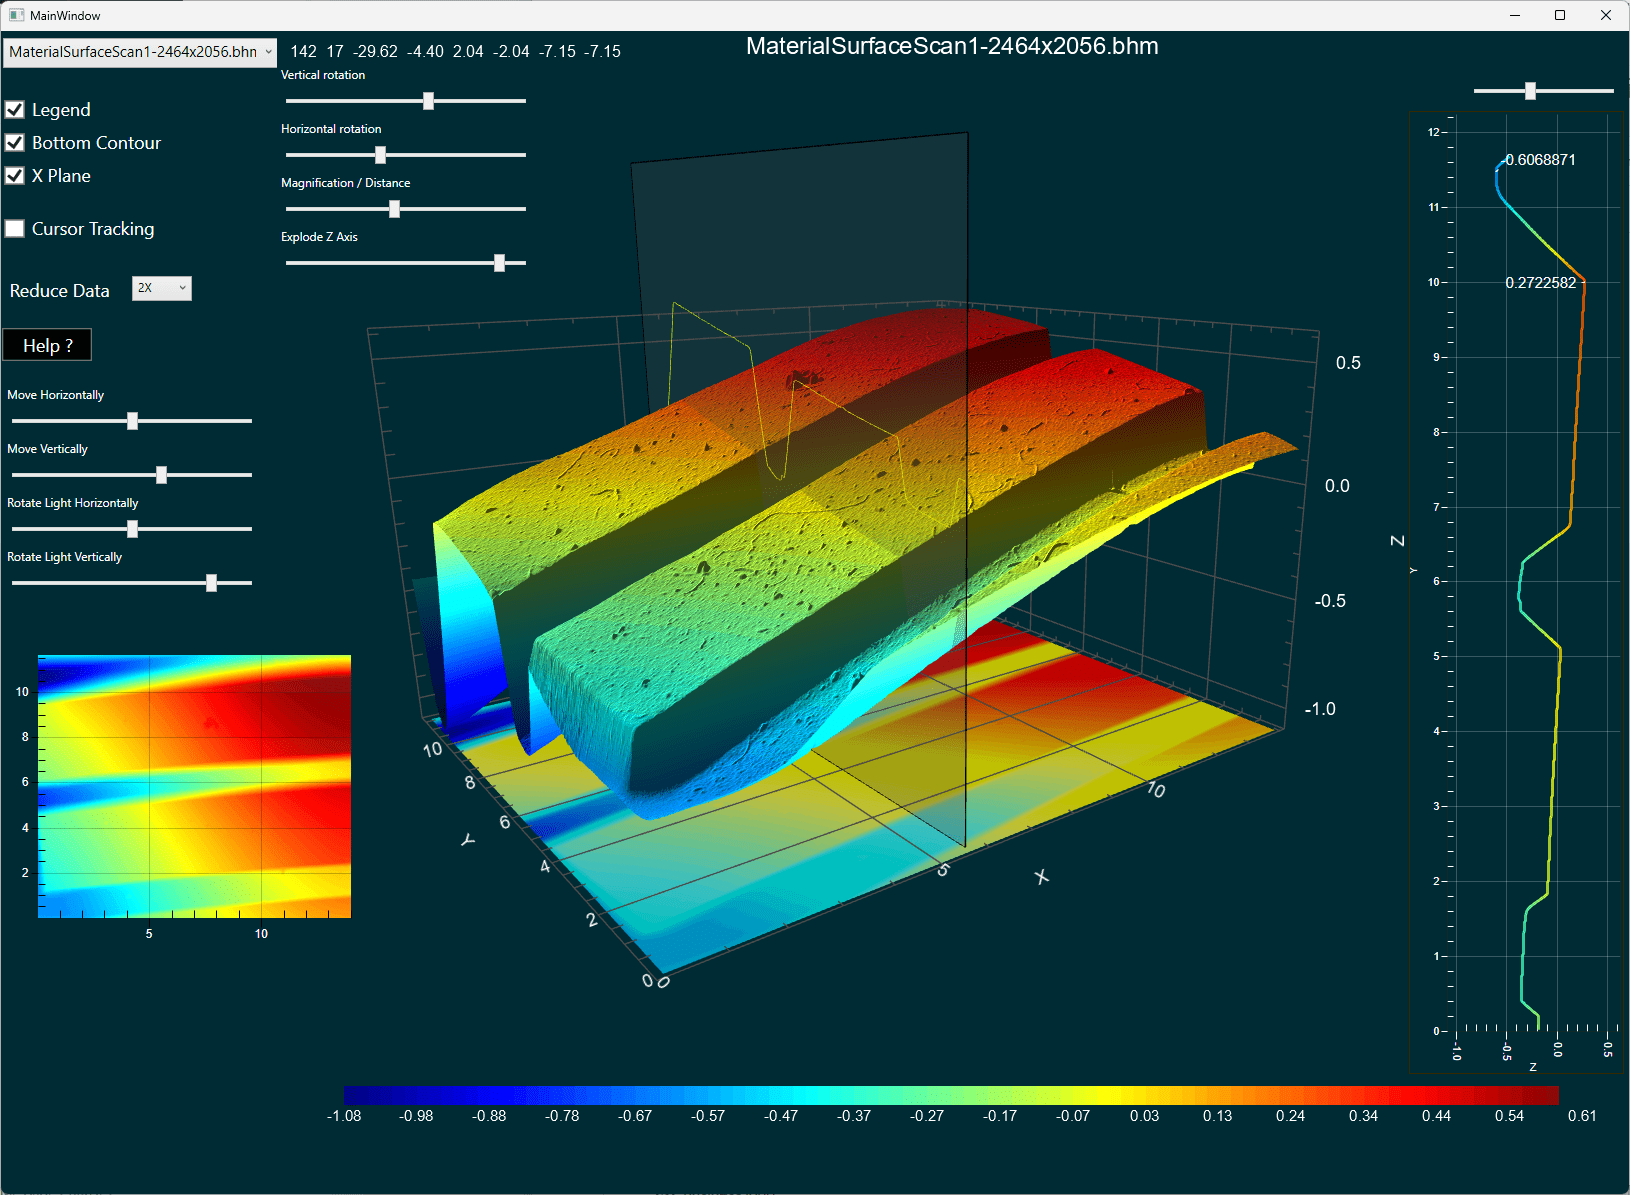The image size is (1630, 1195).
Task: Click the Rotate Light Vertically slider handle
Action: click(x=211, y=583)
